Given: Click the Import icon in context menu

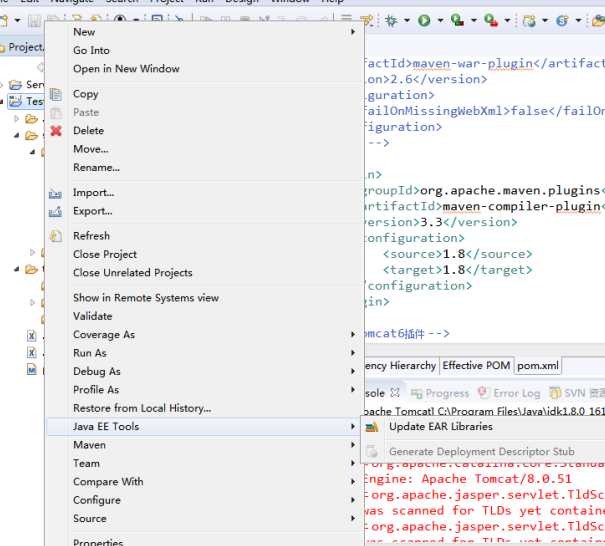Looking at the screenshot, I should point(56,193).
